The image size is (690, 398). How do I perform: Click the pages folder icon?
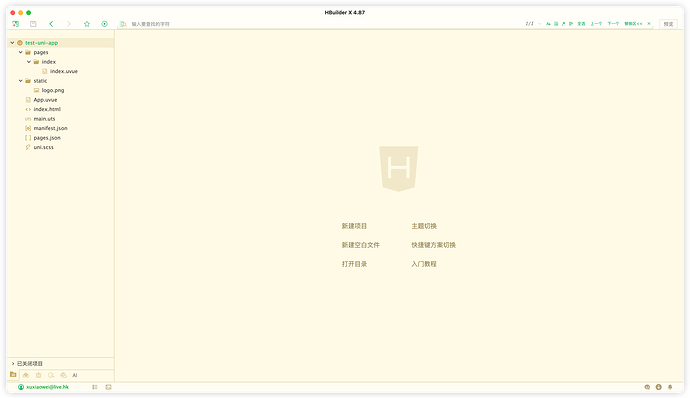coord(28,52)
